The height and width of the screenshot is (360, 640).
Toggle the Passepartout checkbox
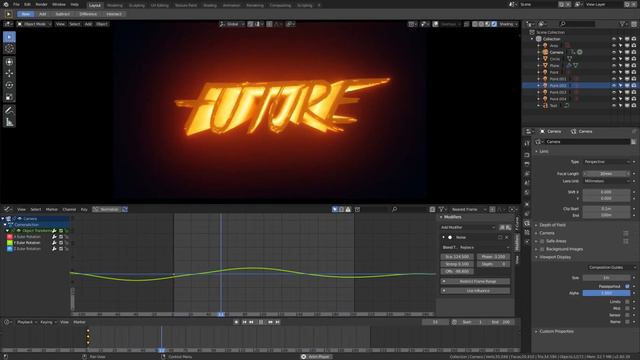point(627,286)
